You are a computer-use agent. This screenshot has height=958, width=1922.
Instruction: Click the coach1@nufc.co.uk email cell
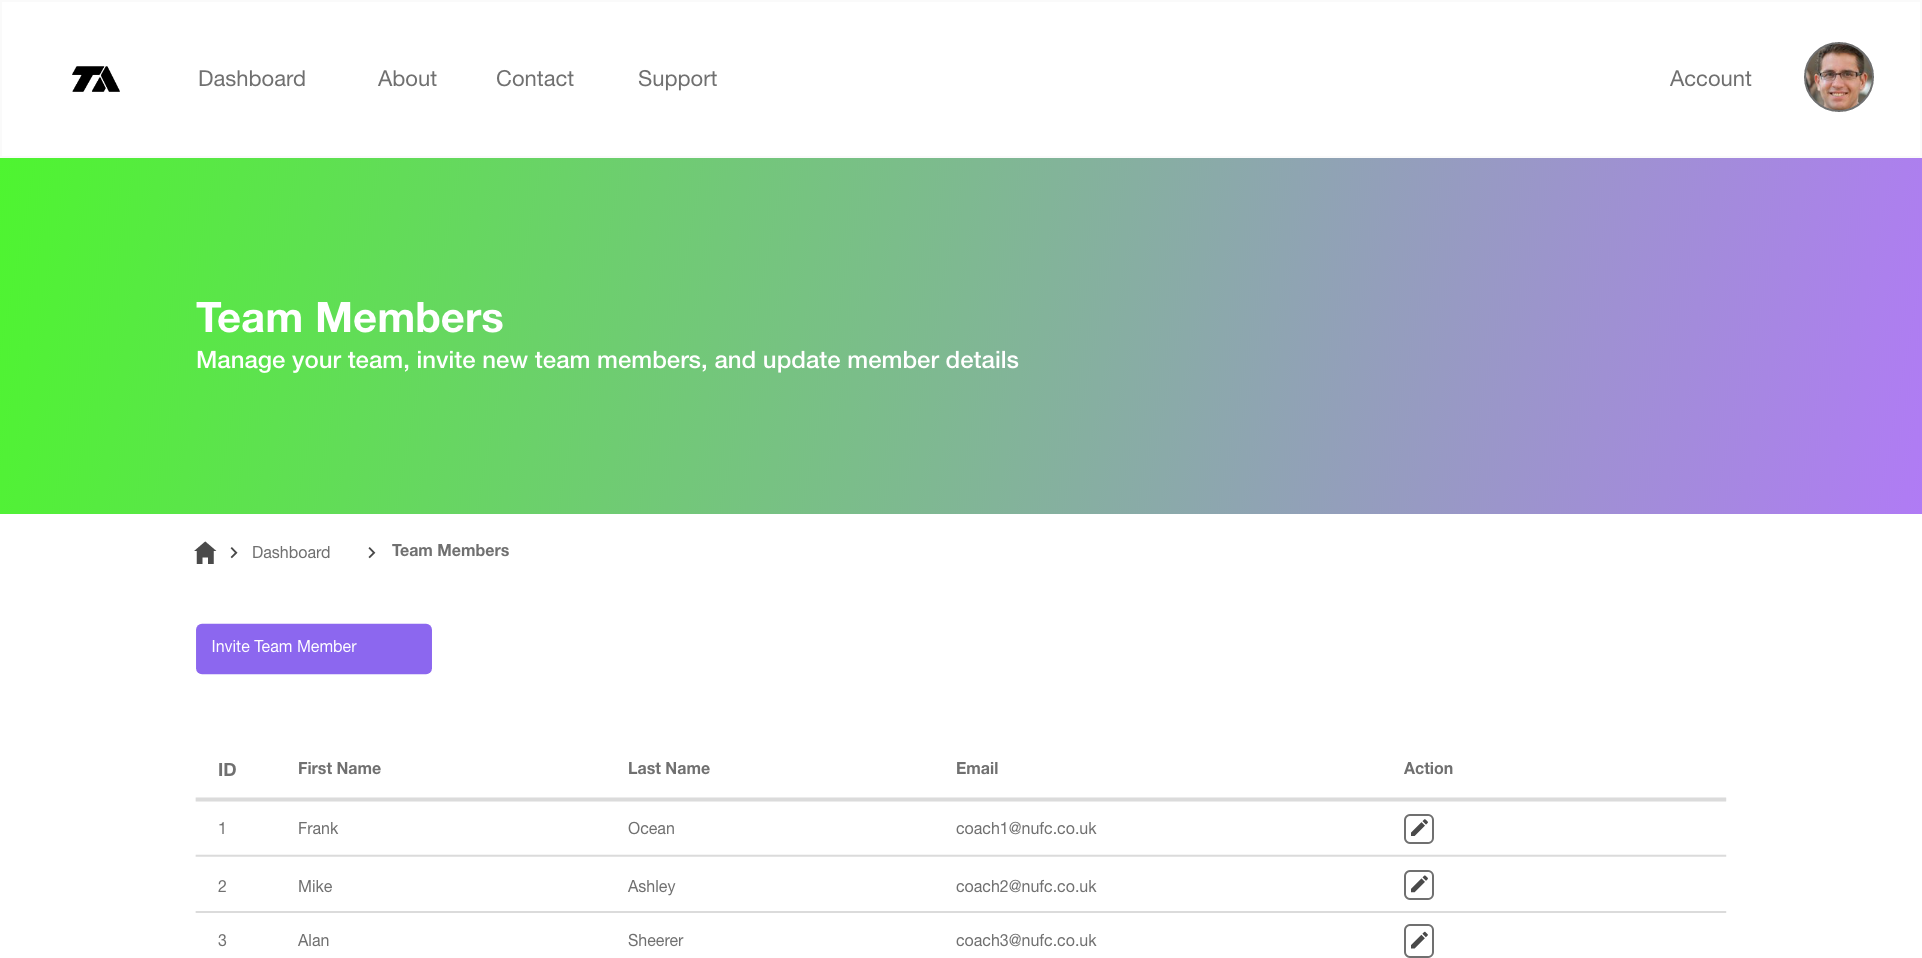point(1026,828)
